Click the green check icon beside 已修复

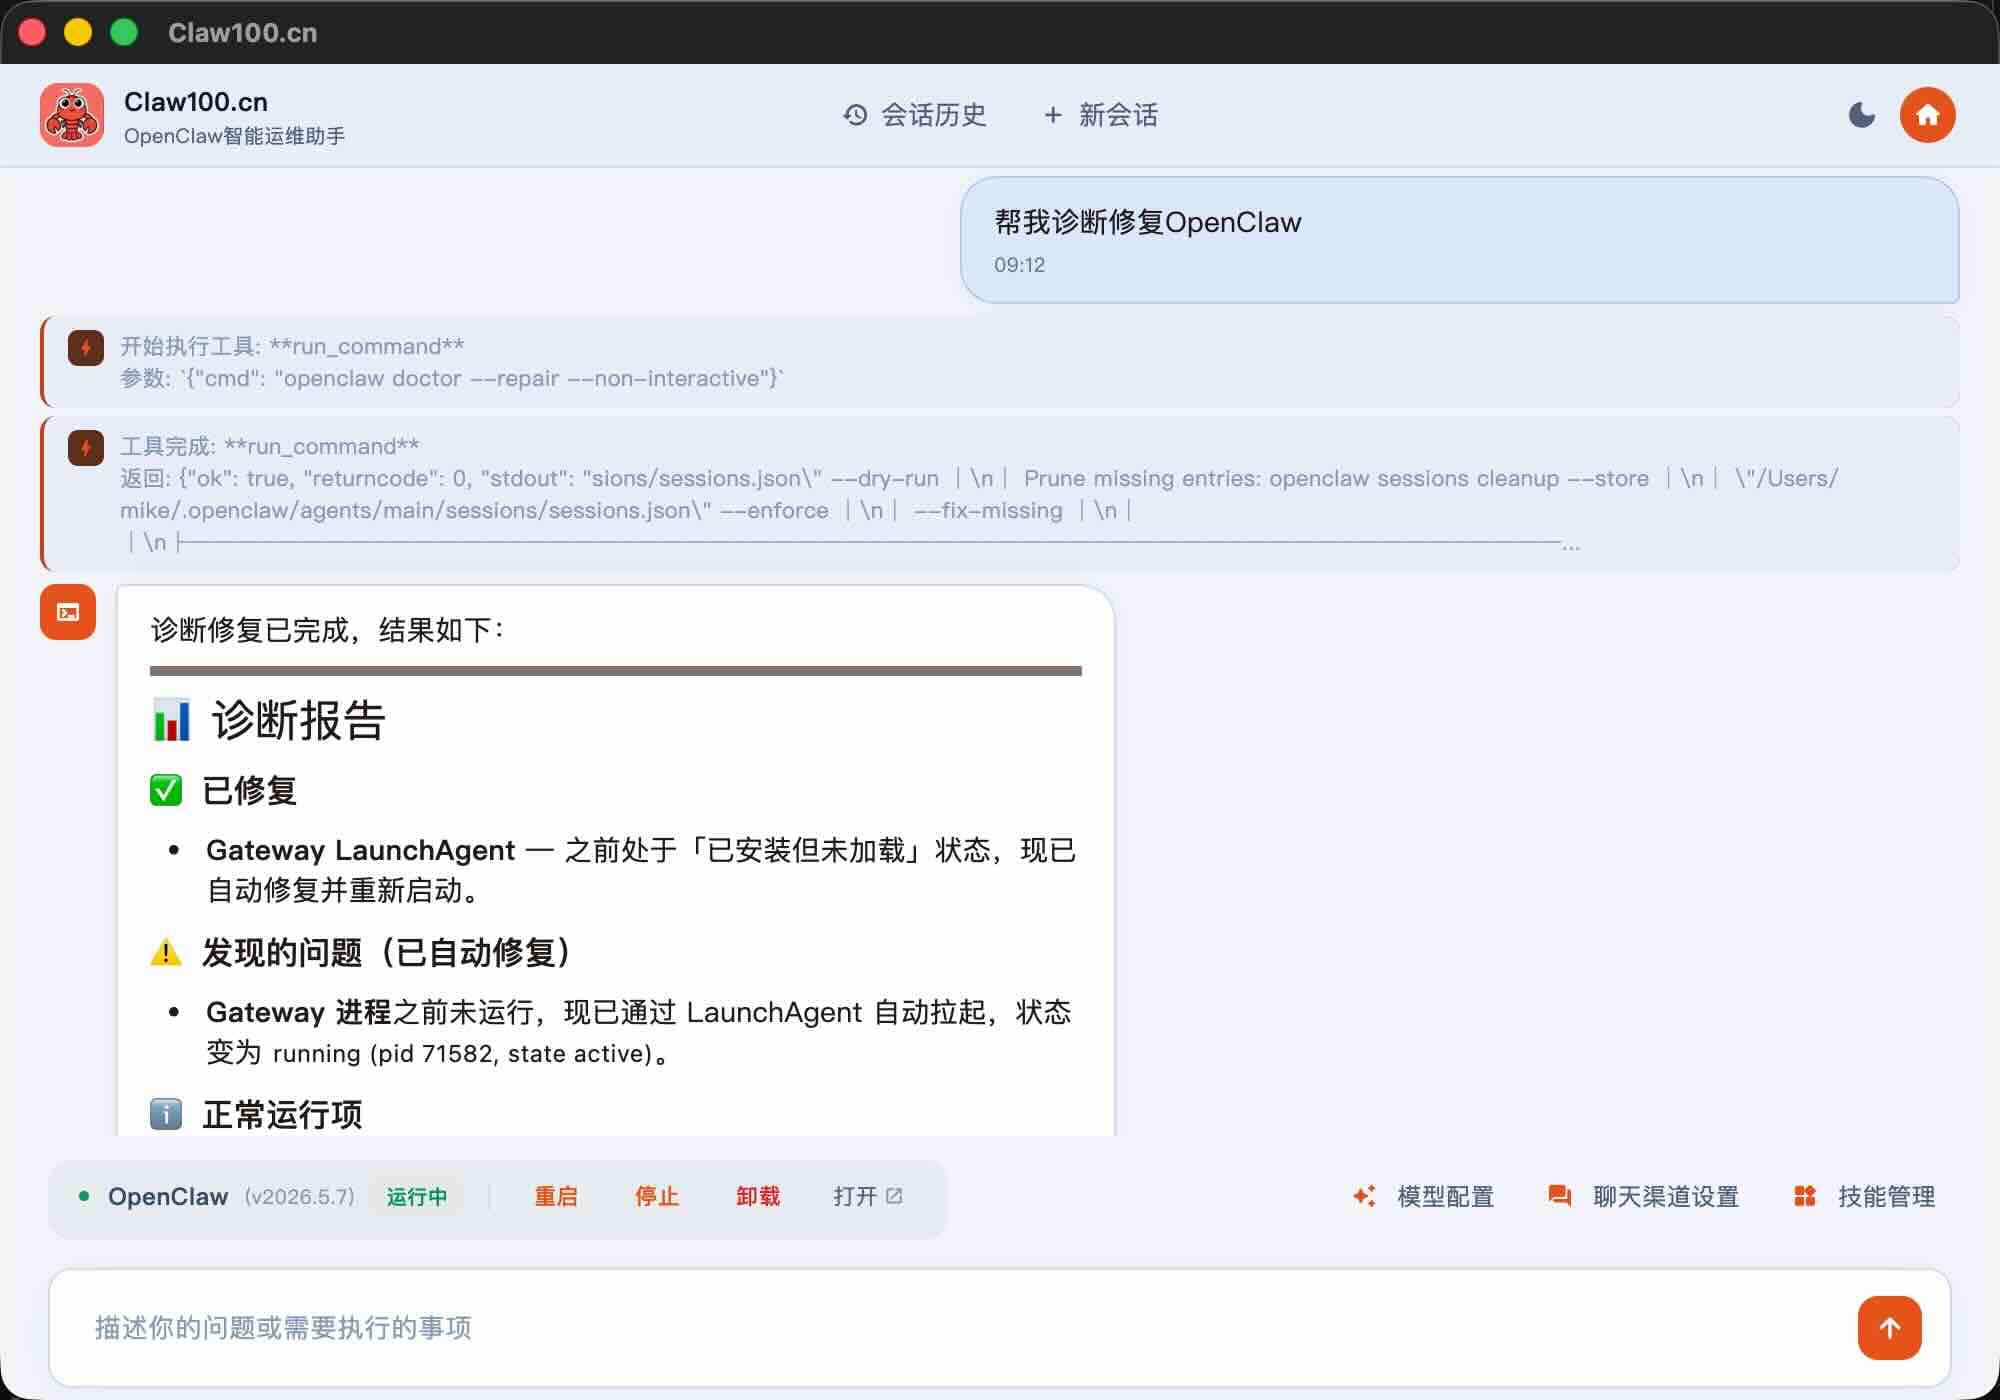166,790
